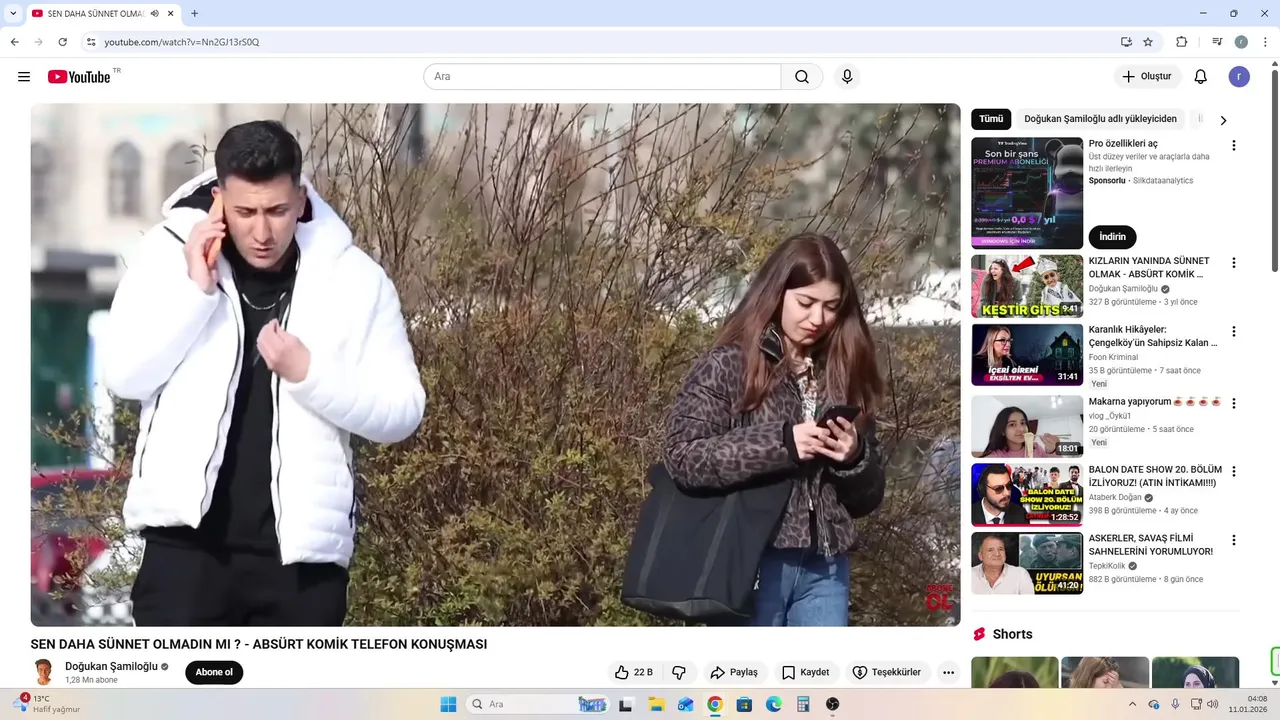This screenshot has height=720, width=1280.
Task: Open a new browser tab
Action: pyautogui.click(x=194, y=13)
